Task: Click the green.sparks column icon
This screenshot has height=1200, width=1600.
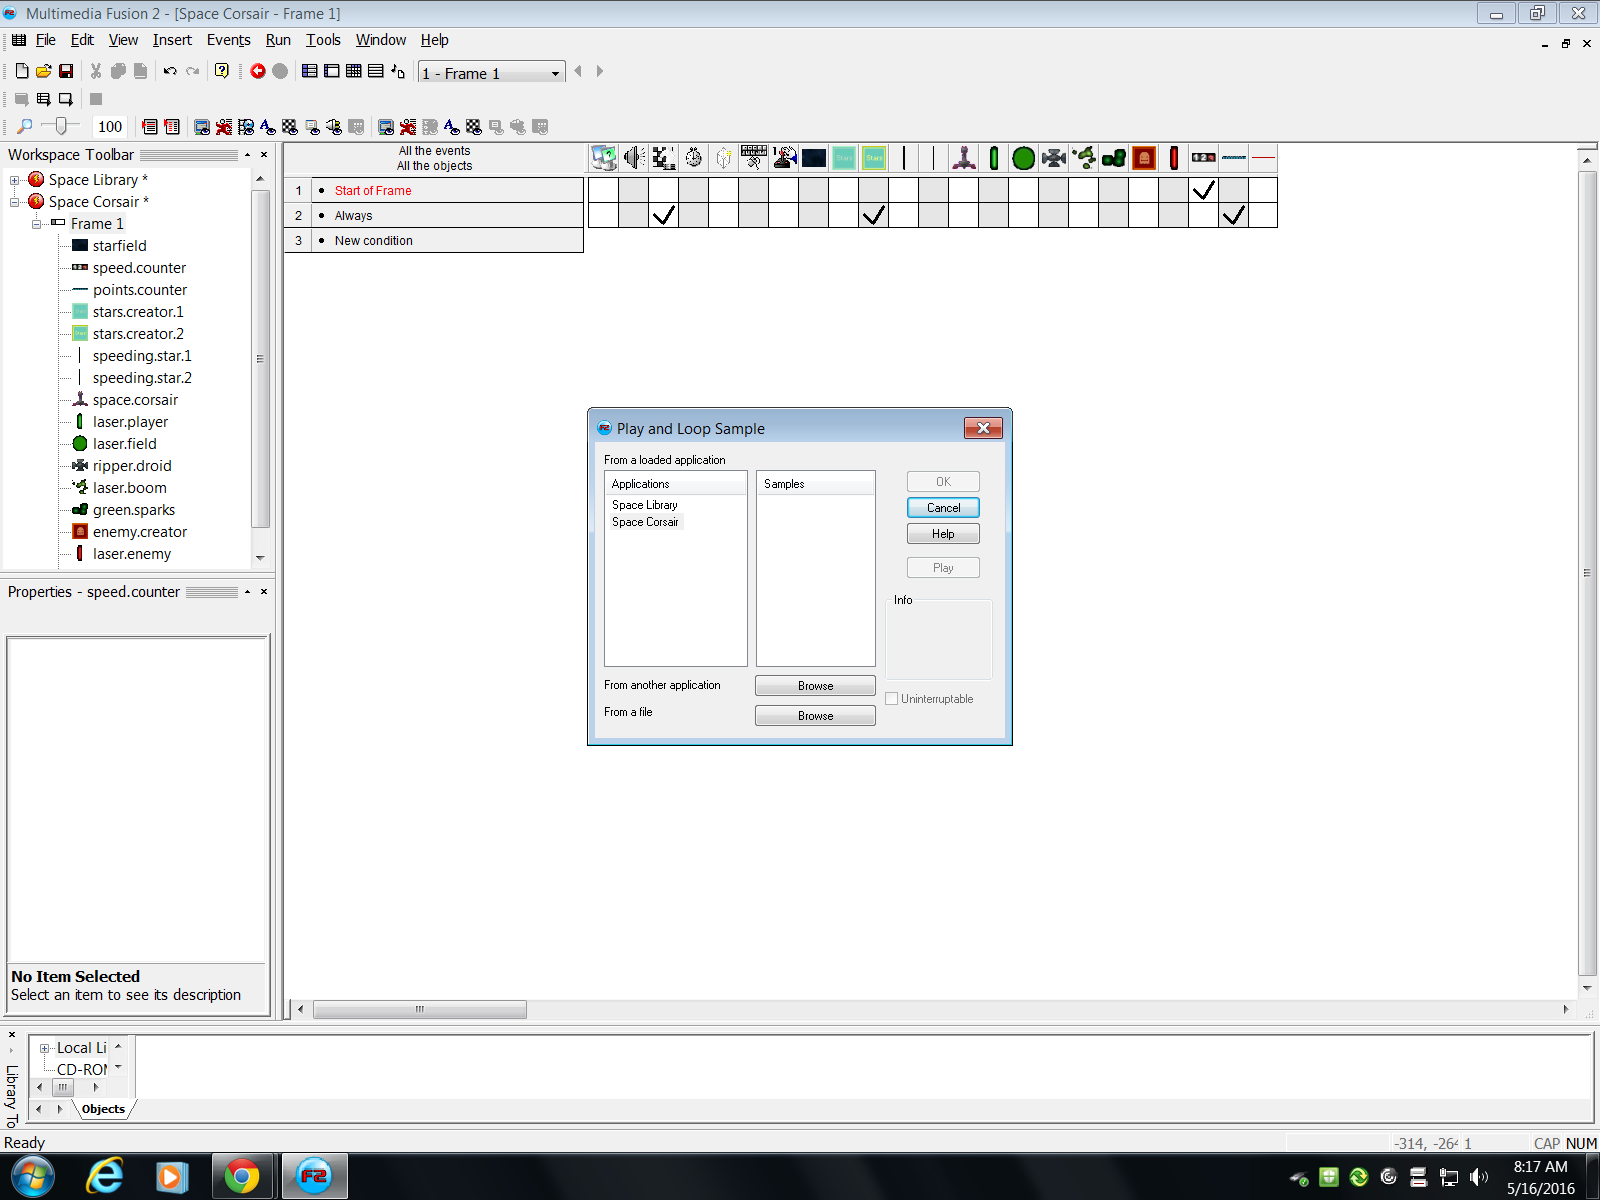Action: [1114, 158]
